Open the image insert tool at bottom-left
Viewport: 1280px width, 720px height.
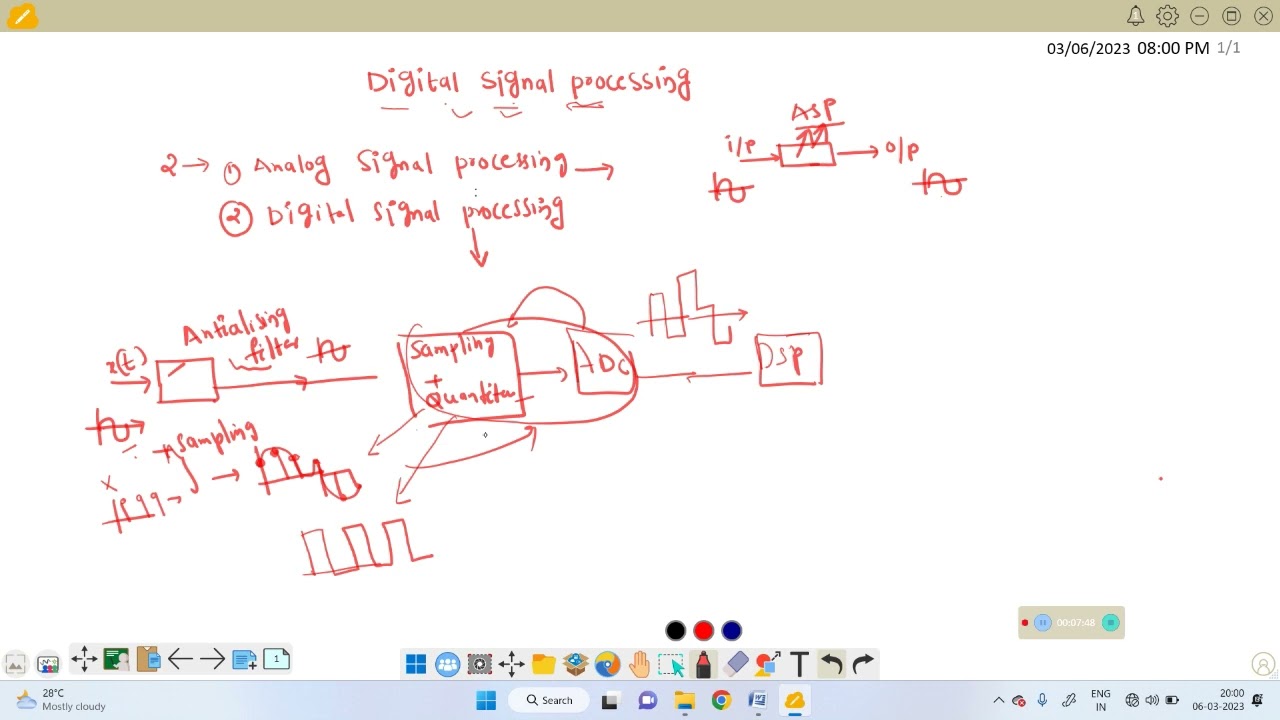click(x=15, y=663)
